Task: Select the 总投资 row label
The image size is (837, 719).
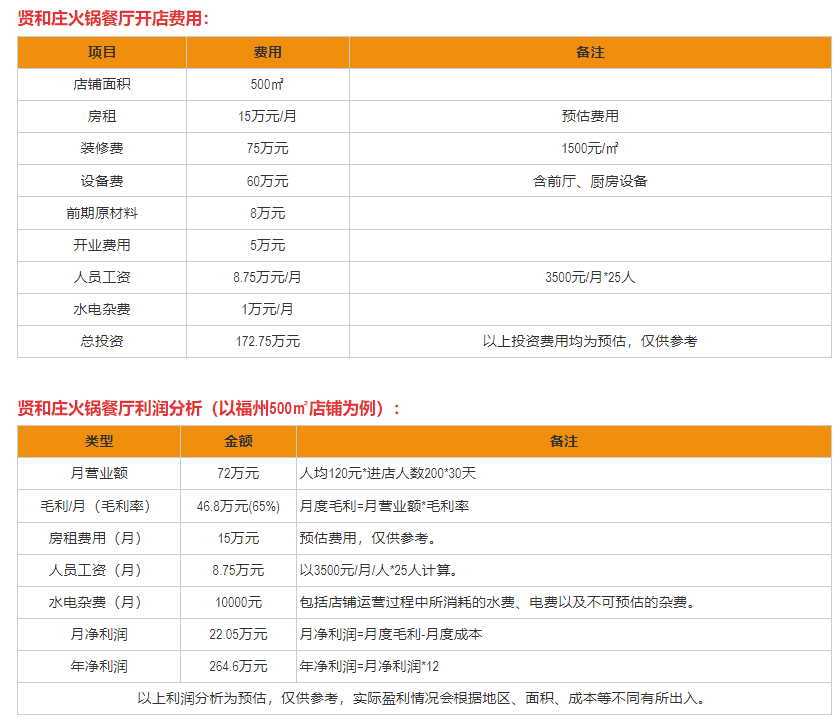Action: pyautogui.click(x=102, y=342)
